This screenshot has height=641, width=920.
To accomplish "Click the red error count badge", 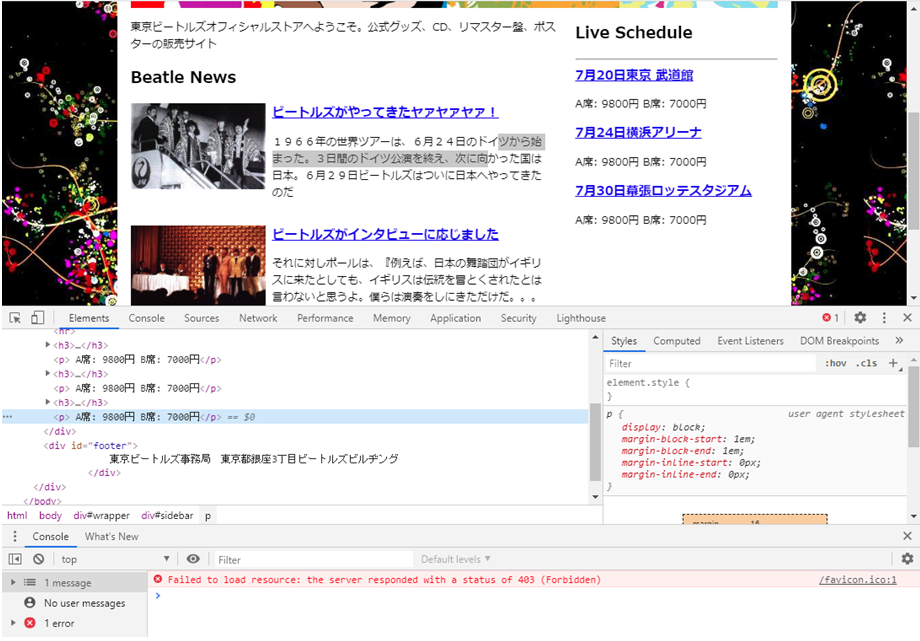I will (830, 318).
